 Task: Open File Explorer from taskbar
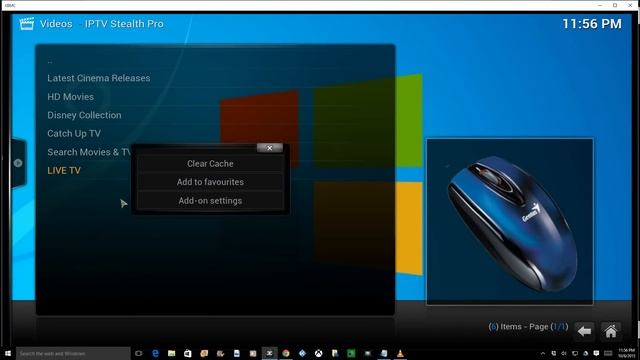point(171,353)
